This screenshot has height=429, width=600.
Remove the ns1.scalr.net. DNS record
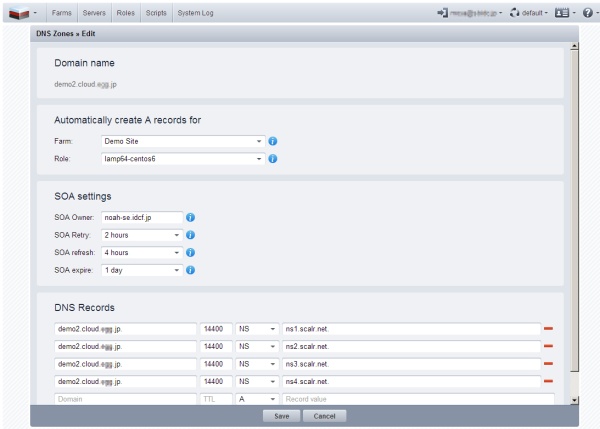[x=547, y=328]
